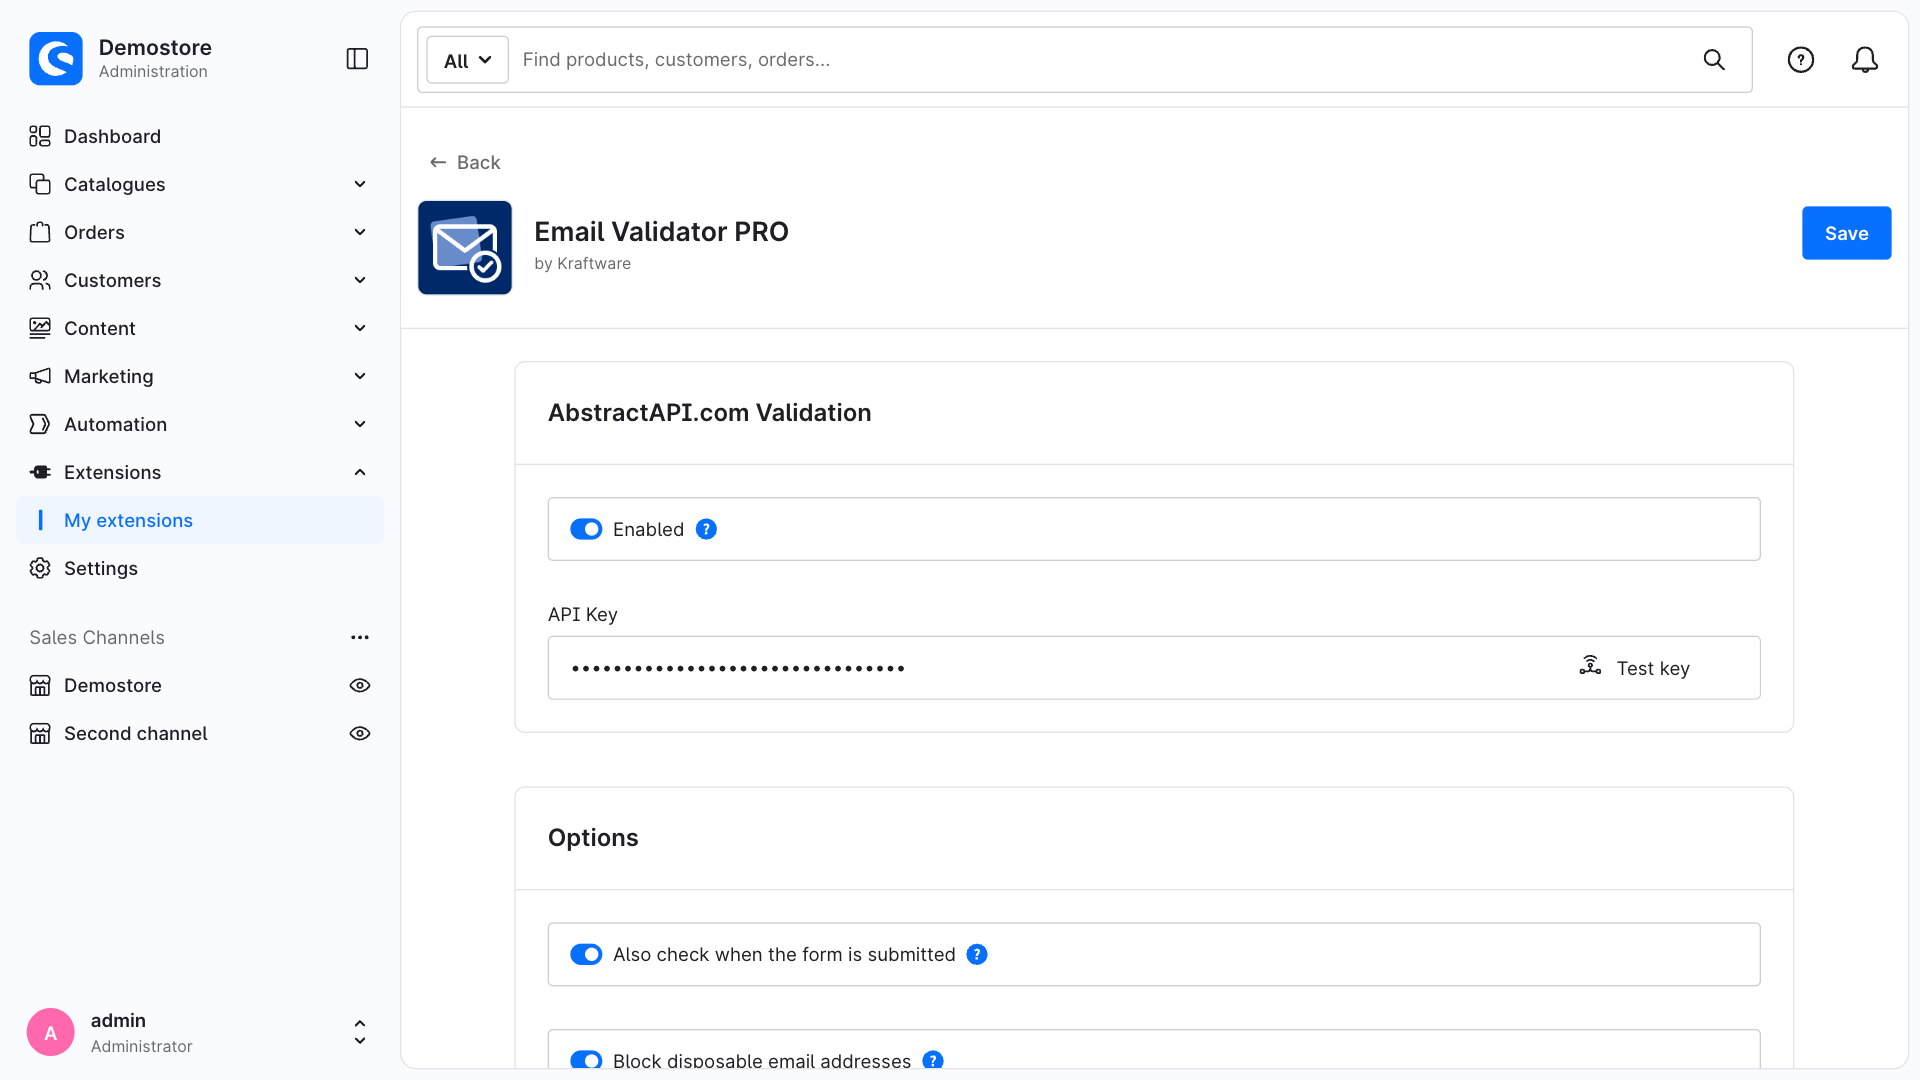The width and height of the screenshot is (1920, 1080).
Task: Open the help circle icon
Action: tap(1801, 60)
